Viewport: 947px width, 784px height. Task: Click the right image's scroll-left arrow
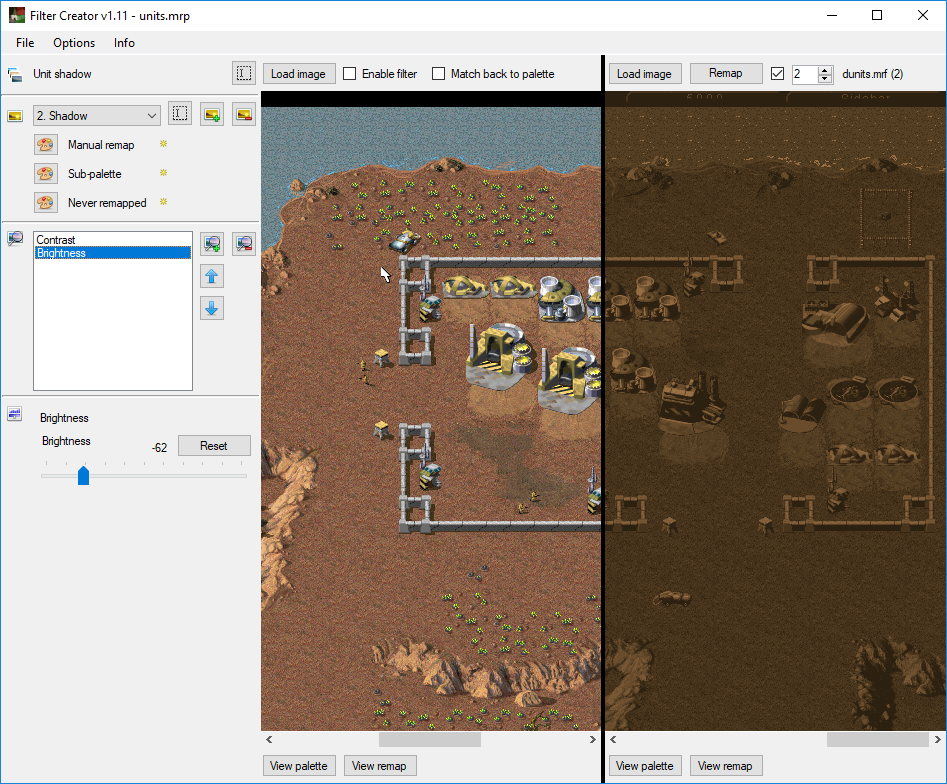point(614,739)
